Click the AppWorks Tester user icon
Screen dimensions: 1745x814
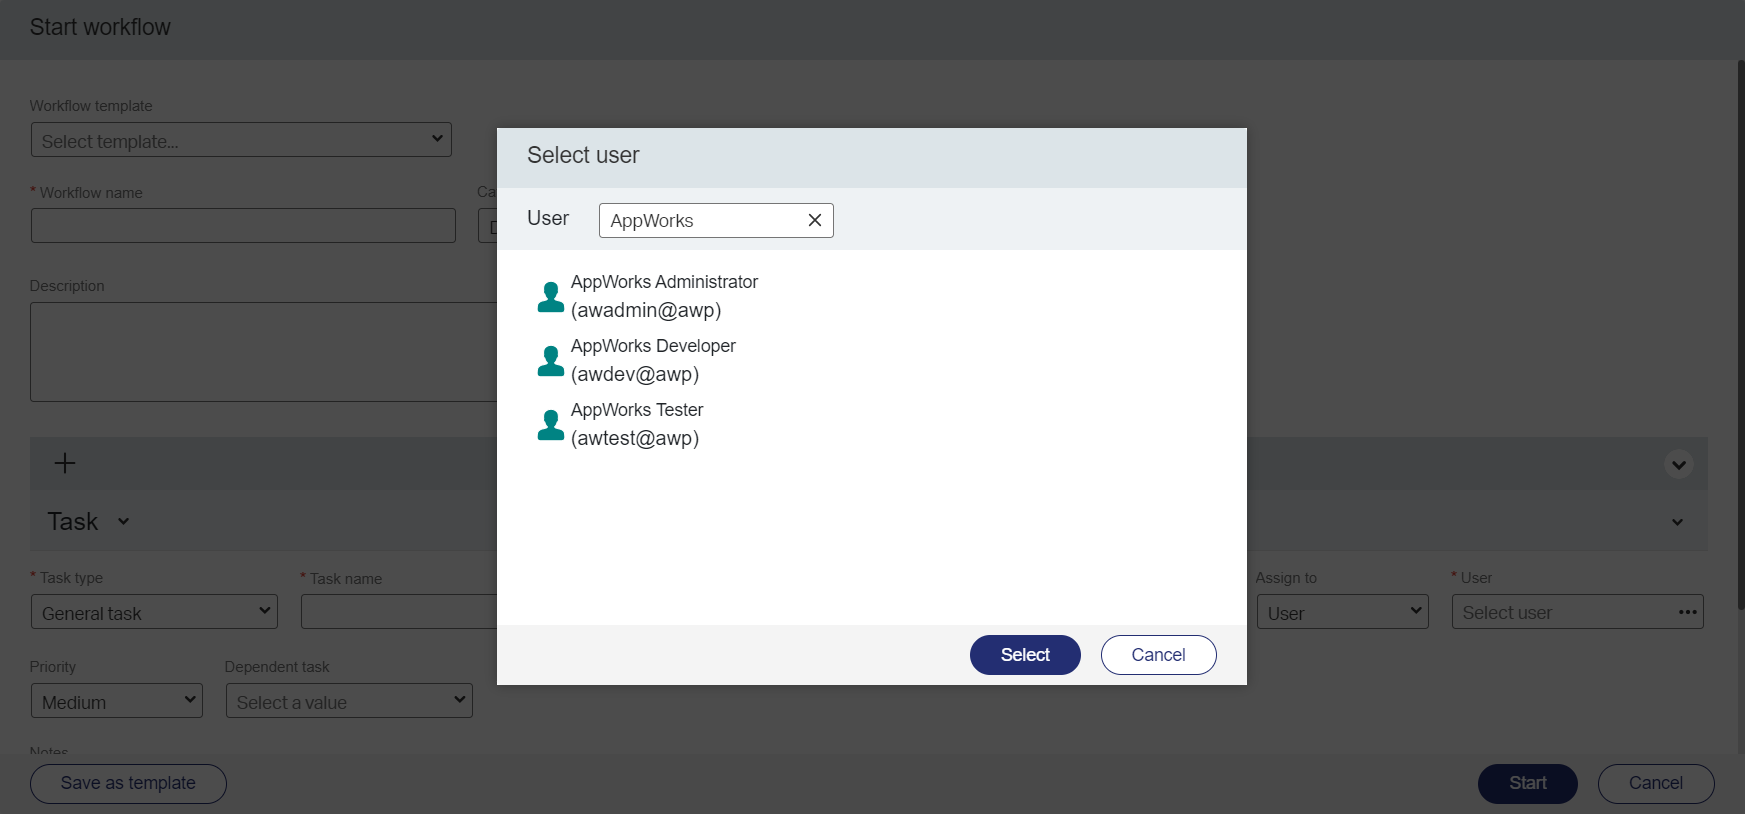[551, 425]
